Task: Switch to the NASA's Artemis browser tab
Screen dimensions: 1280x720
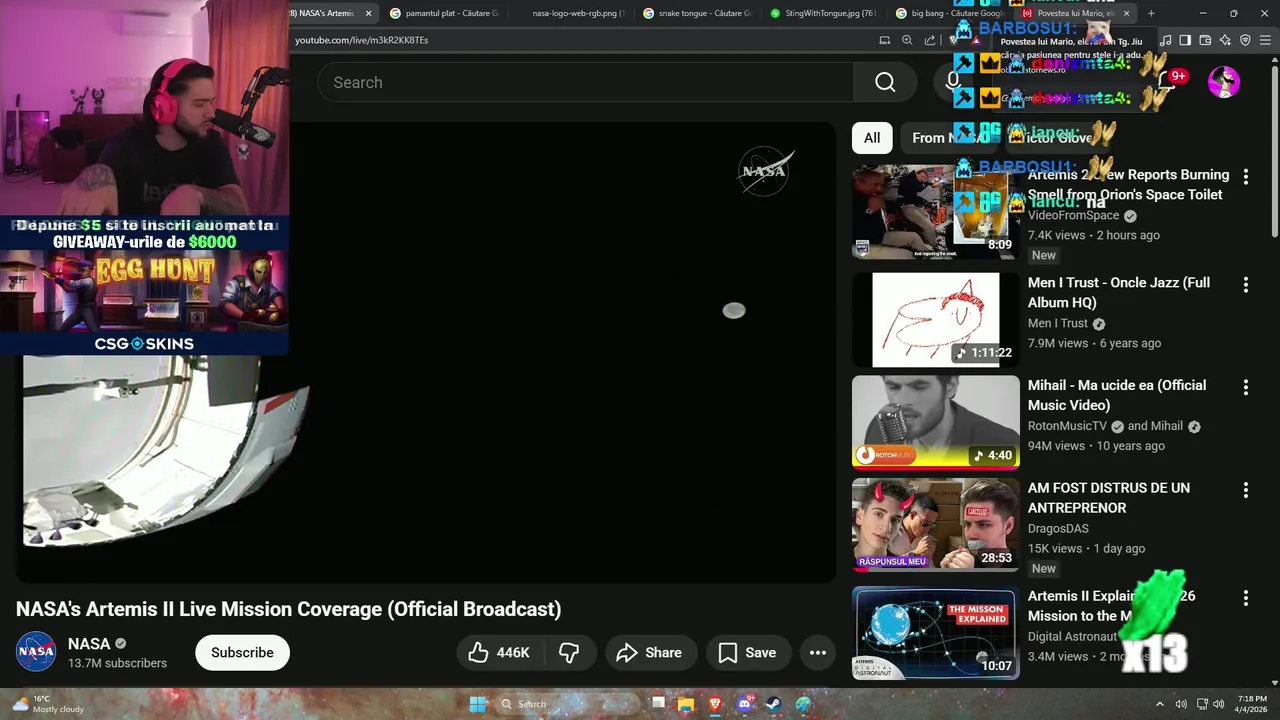Action: coord(325,13)
